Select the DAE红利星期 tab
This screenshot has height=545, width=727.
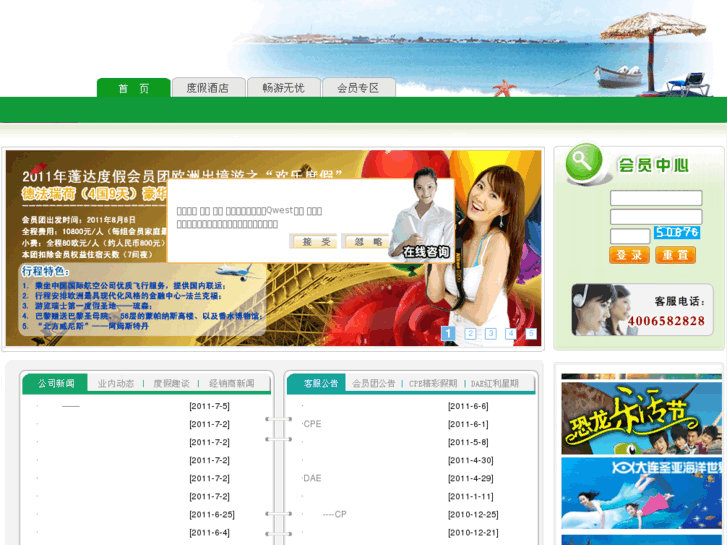494,384
